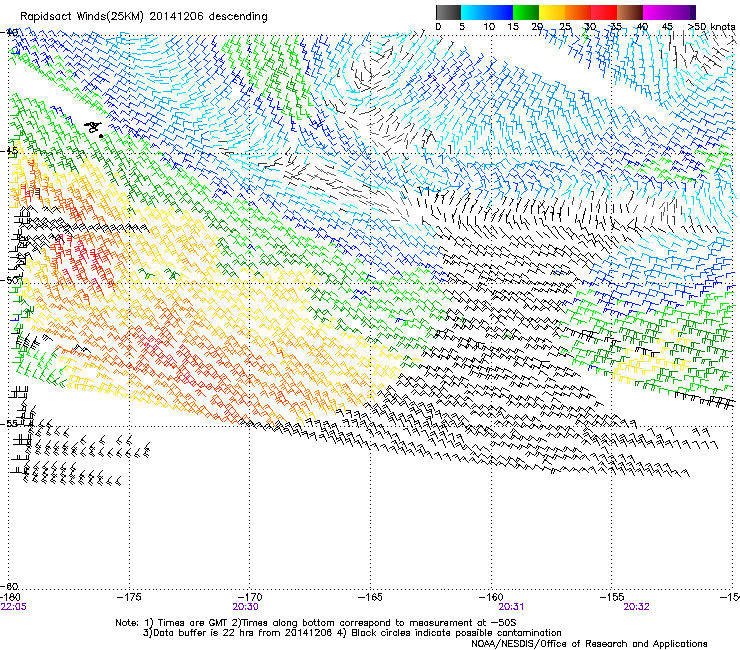The image size is (740, 650).
Task: Click the brown 35-40 knots legend segment
Action: [x=630, y=12]
